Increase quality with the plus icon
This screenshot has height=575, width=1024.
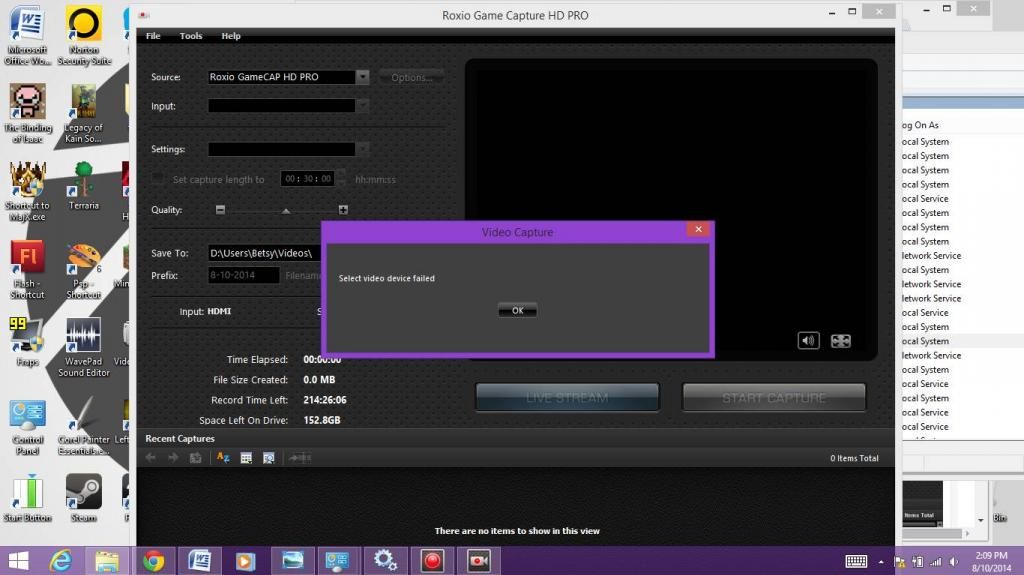click(343, 210)
